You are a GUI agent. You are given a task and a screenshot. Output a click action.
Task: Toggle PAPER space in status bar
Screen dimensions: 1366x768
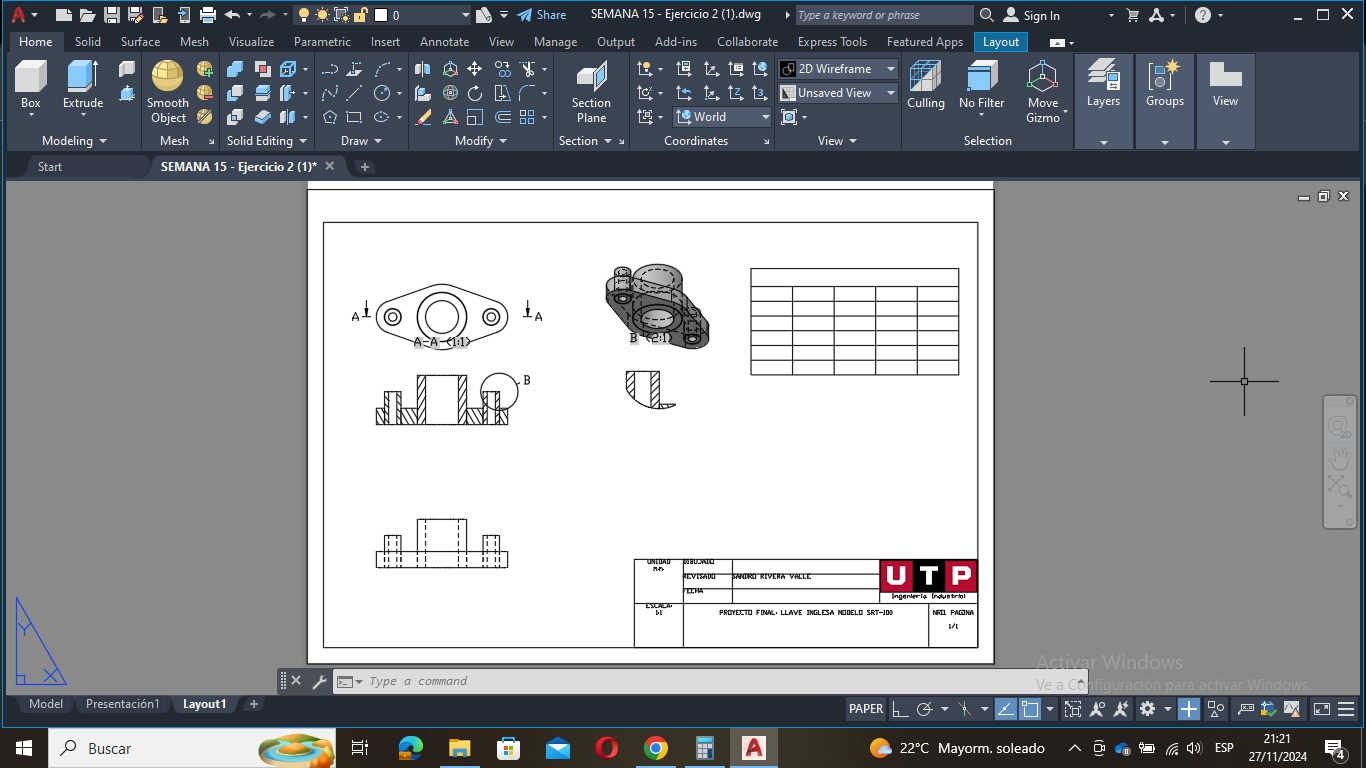pyautogui.click(x=865, y=709)
